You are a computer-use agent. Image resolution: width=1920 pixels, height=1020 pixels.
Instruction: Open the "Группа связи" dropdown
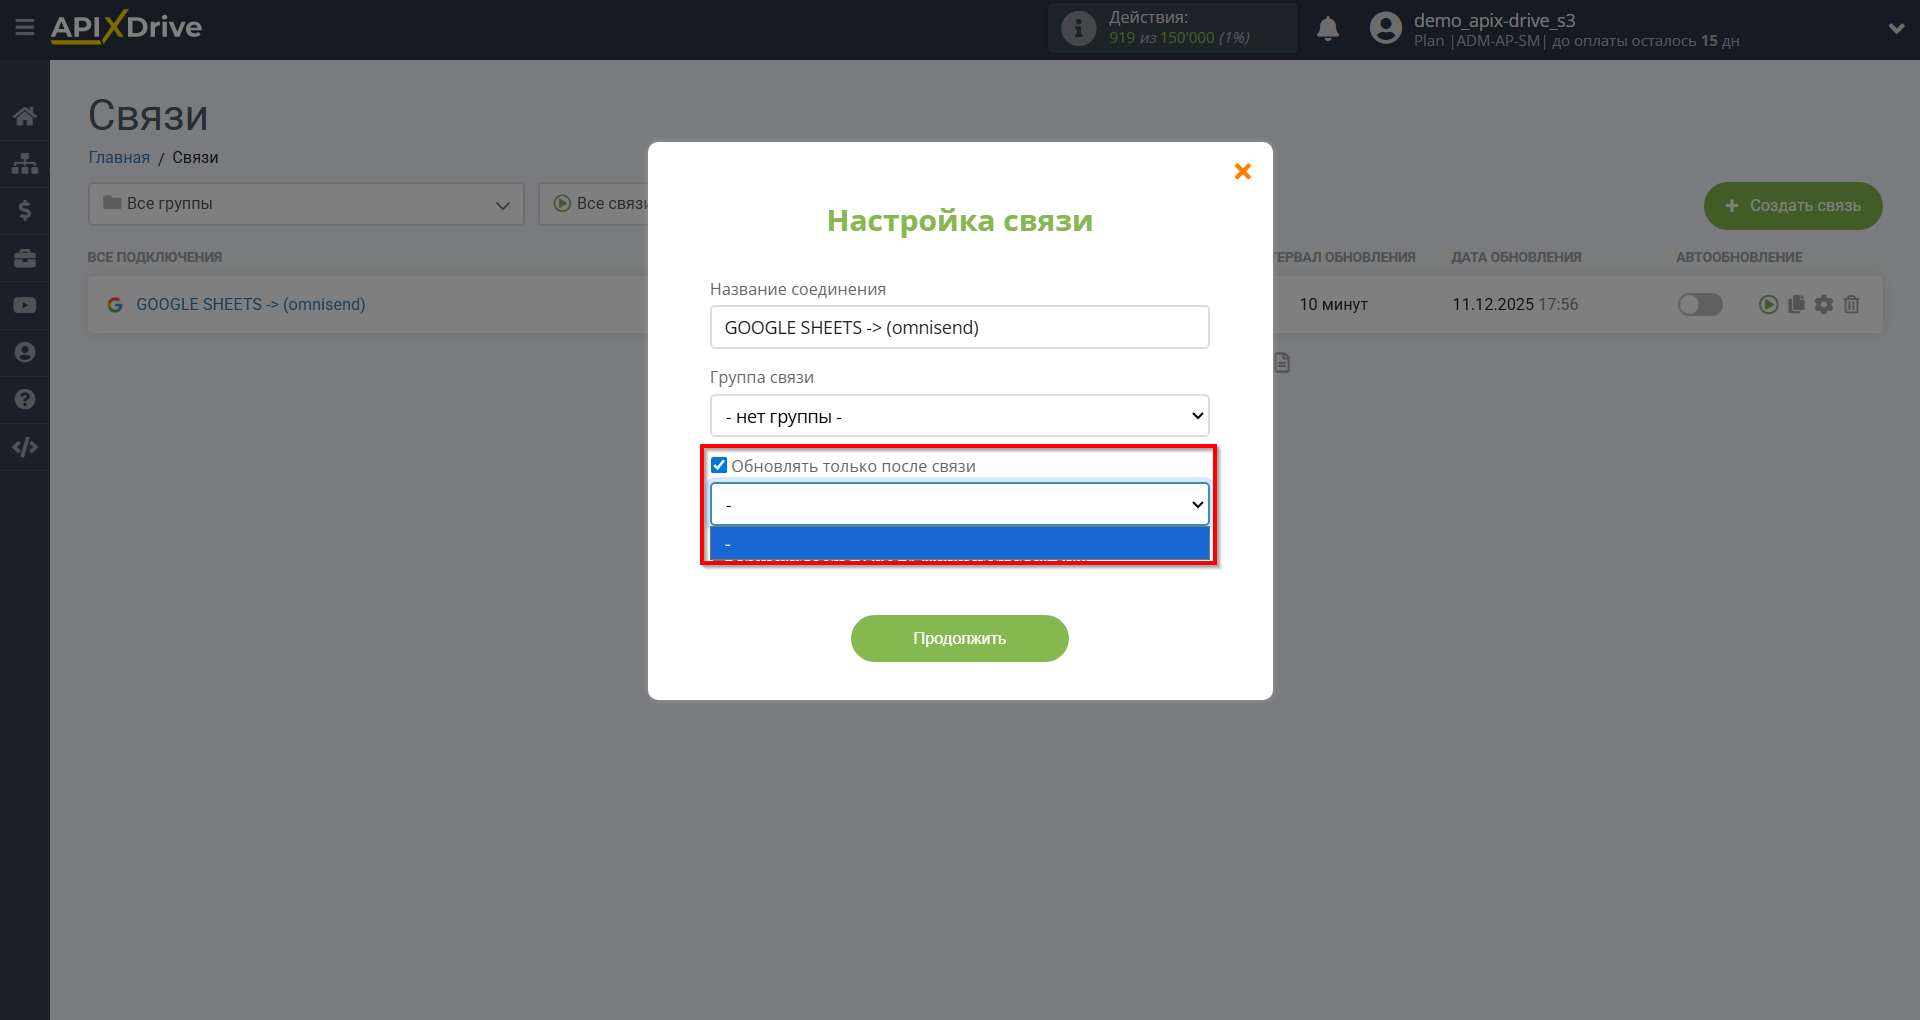[x=959, y=415]
